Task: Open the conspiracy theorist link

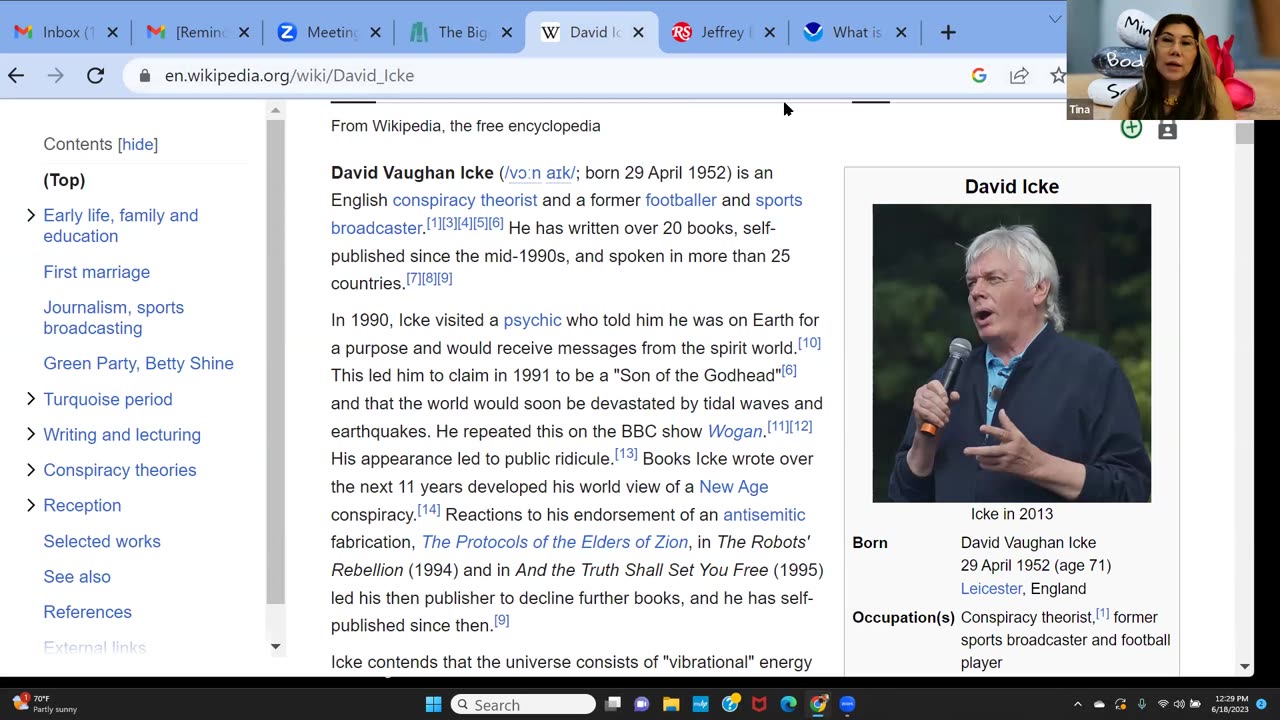Action: pos(465,200)
